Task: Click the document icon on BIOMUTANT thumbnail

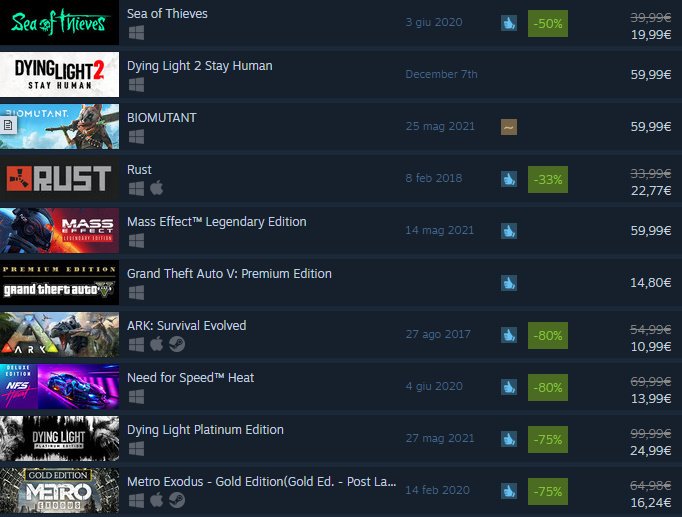Action: pos(8,126)
